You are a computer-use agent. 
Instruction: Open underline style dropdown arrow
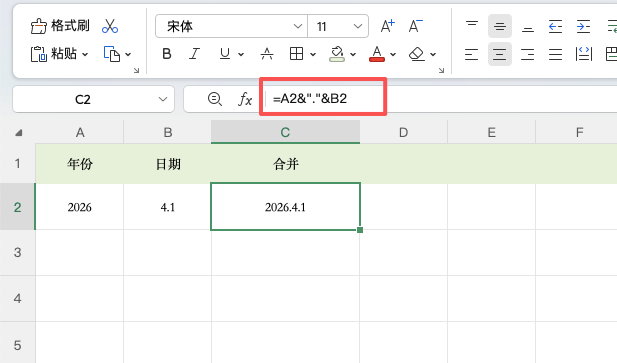pos(241,54)
